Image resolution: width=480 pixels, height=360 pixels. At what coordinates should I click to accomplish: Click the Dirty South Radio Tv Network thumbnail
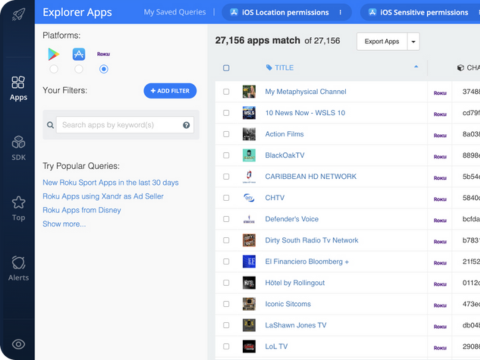[x=249, y=240]
